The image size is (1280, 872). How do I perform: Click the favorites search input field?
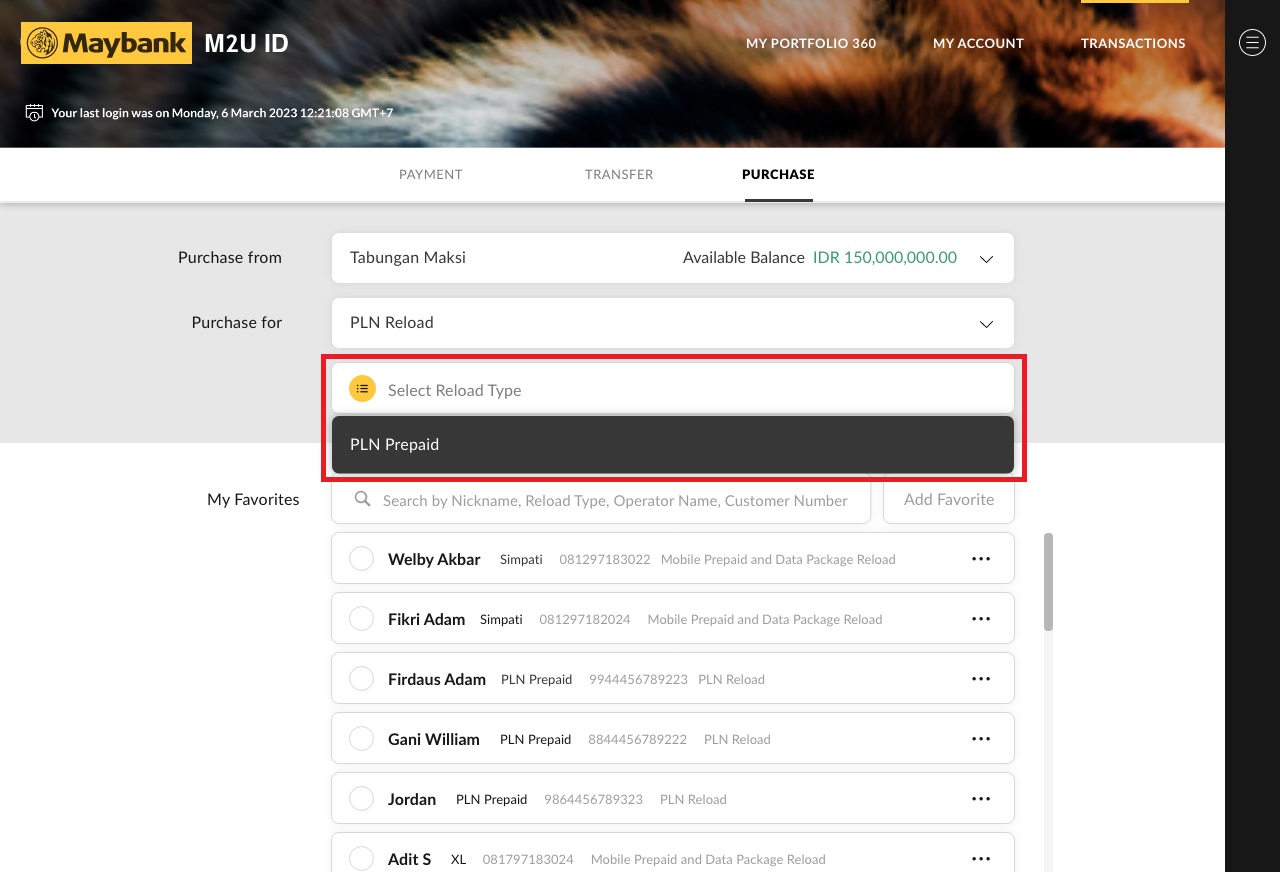coord(601,499)
